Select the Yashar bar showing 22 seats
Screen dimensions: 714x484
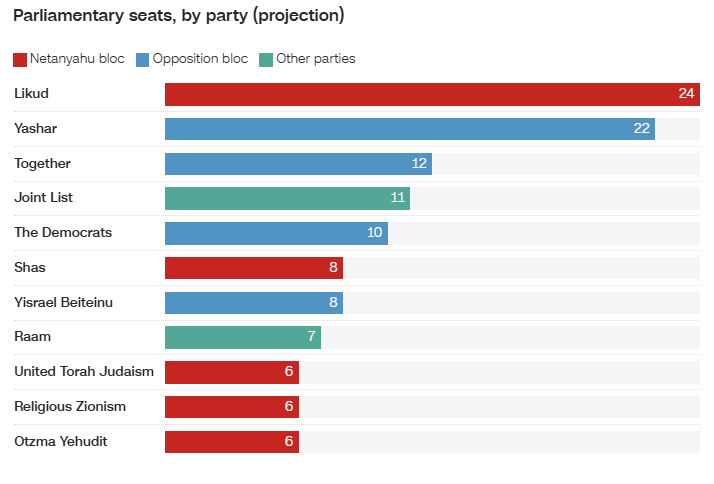(x=410, y=129)
